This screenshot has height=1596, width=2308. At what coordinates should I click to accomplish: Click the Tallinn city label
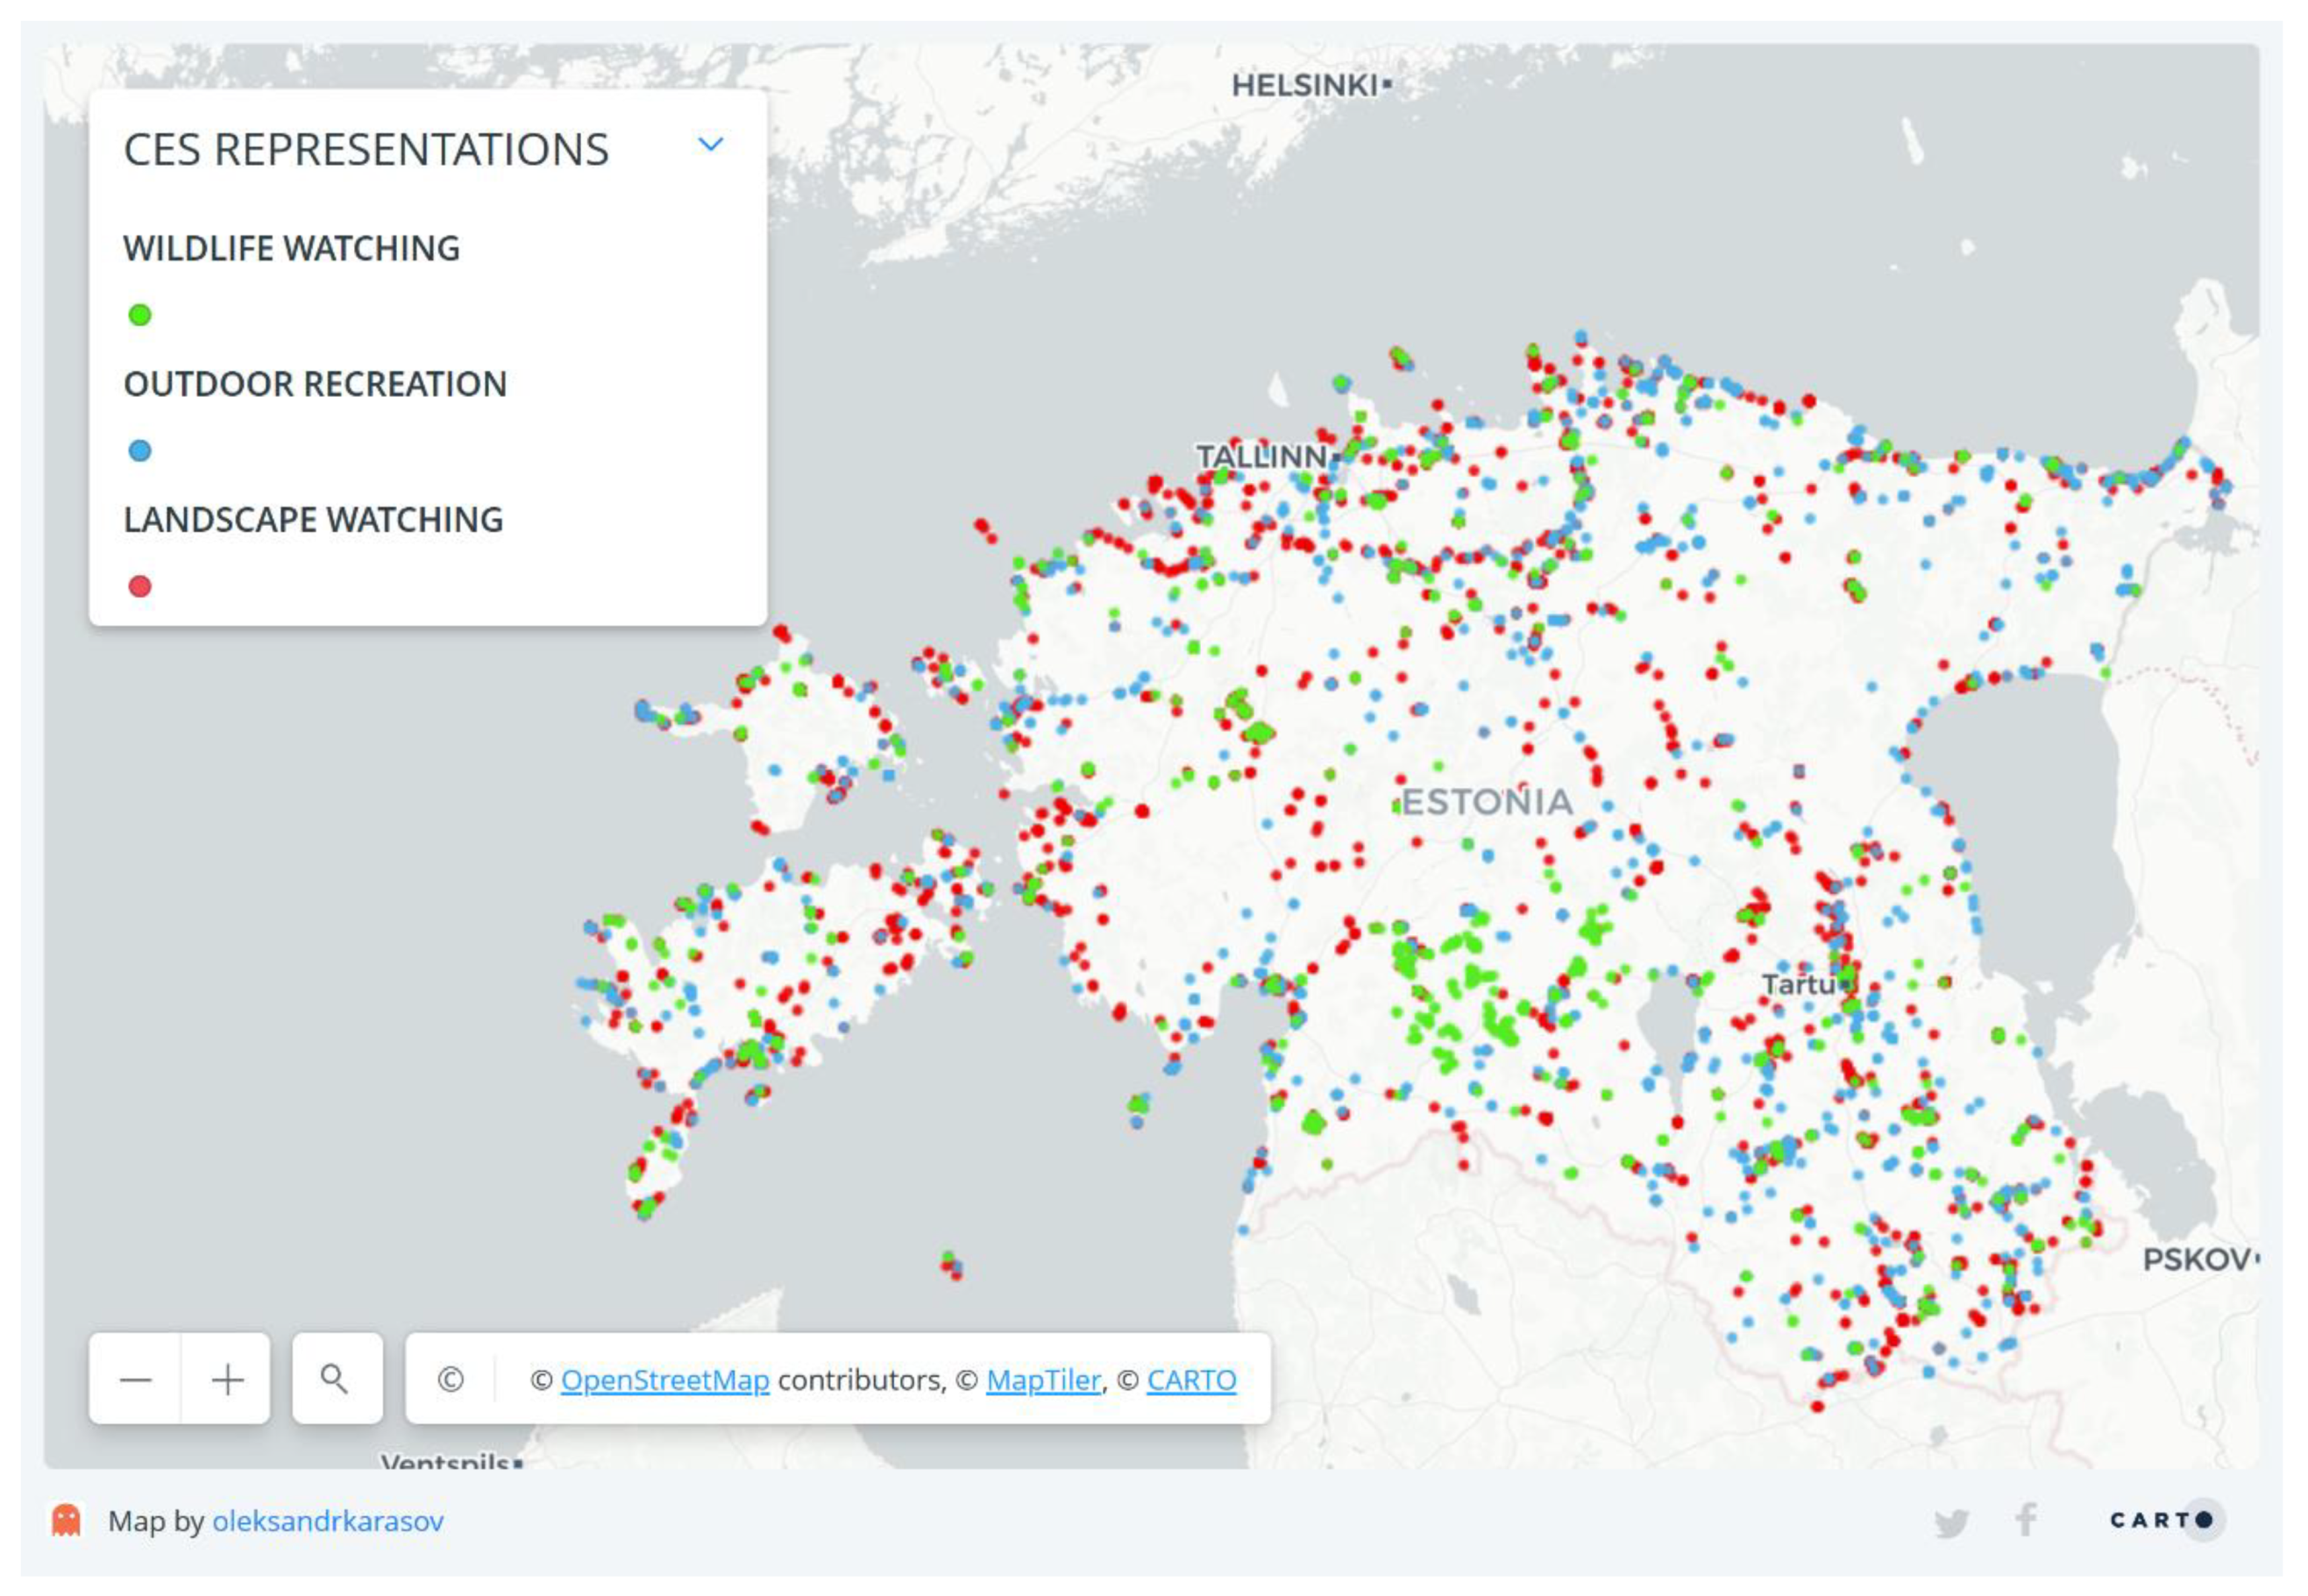tap(1261, 457)
